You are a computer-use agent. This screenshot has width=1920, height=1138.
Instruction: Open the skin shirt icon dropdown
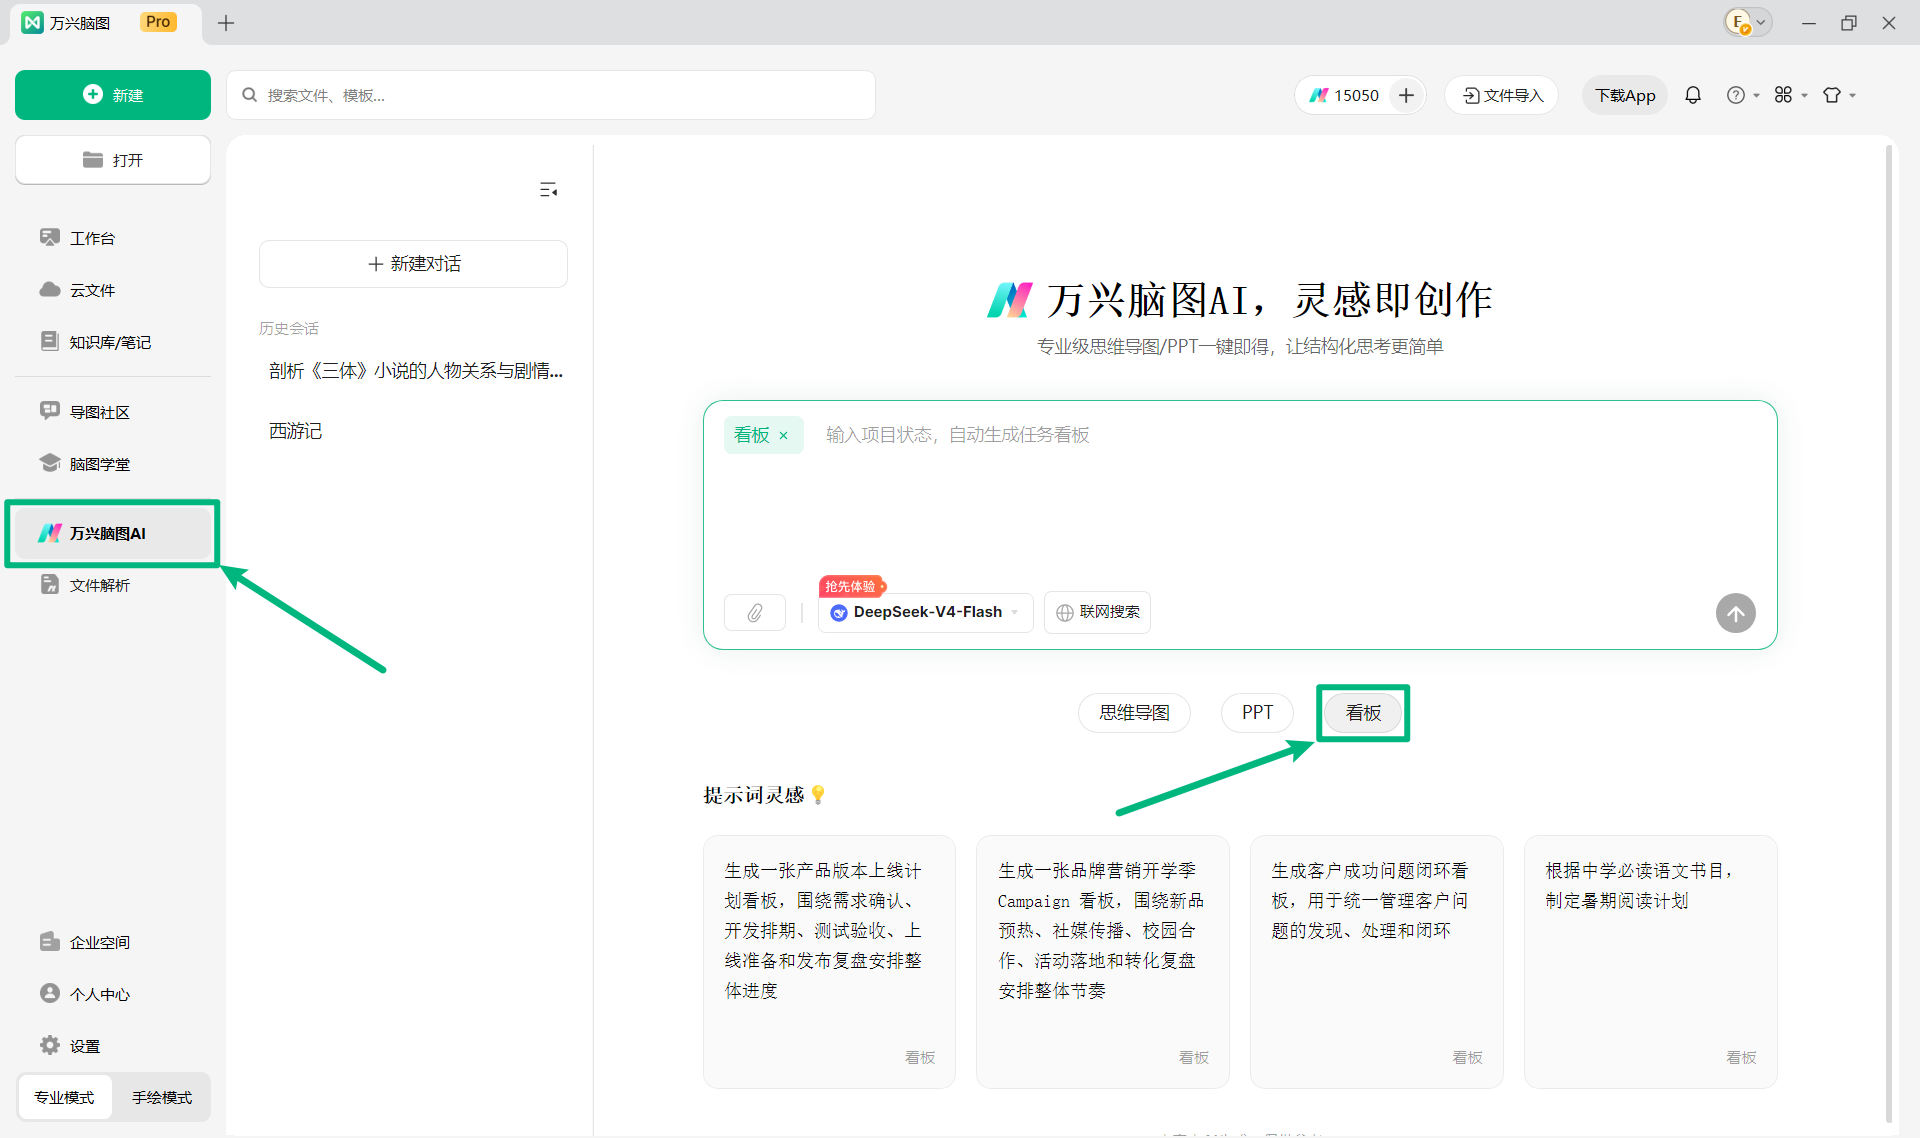tap(1838, 95)
